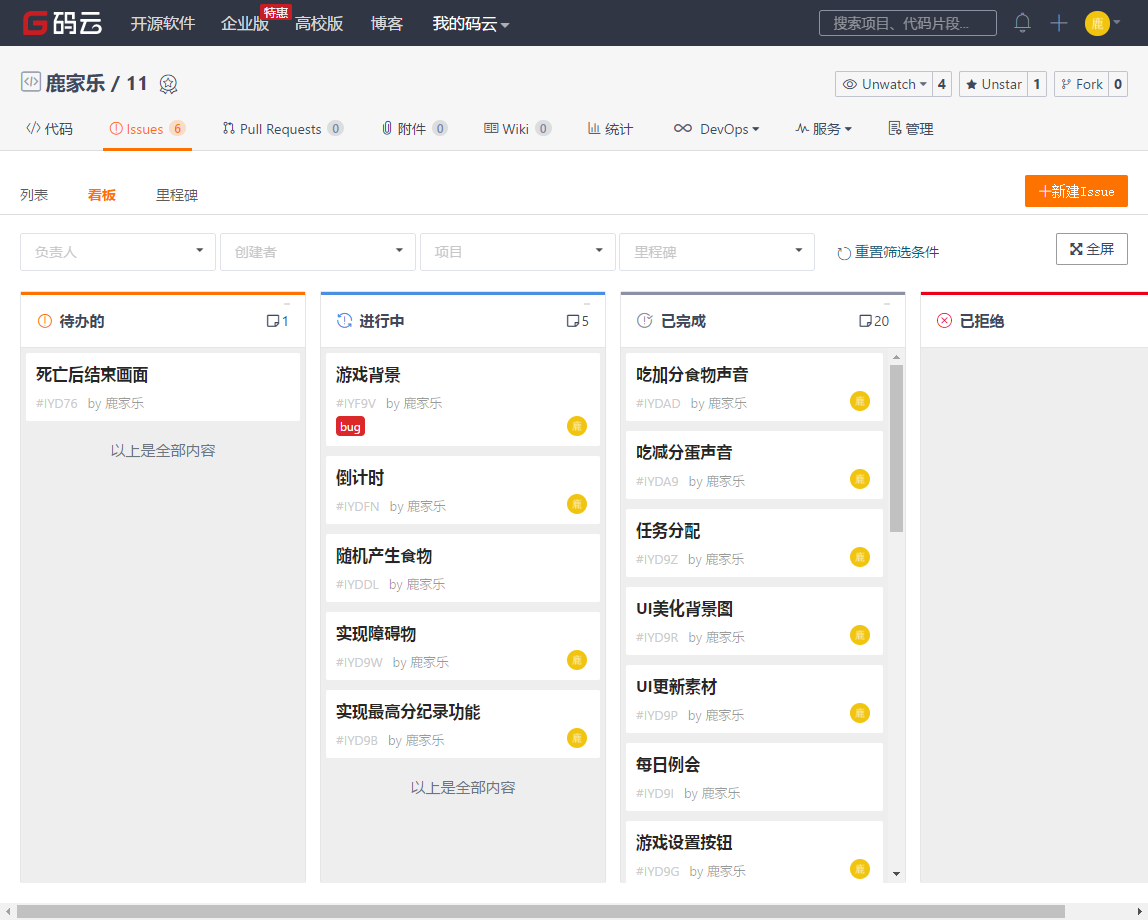Click the 新建Issue button
Viewport: 1148px width, 920px height.
pyautogui.click(x=1076, y=191)
